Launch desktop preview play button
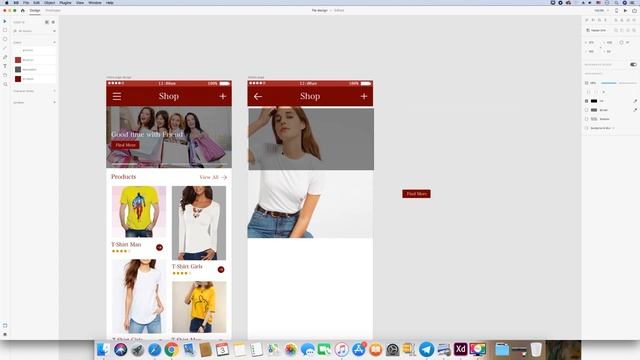Image resolution: width=640 pixels, height=360 pixels. (625, 10)
